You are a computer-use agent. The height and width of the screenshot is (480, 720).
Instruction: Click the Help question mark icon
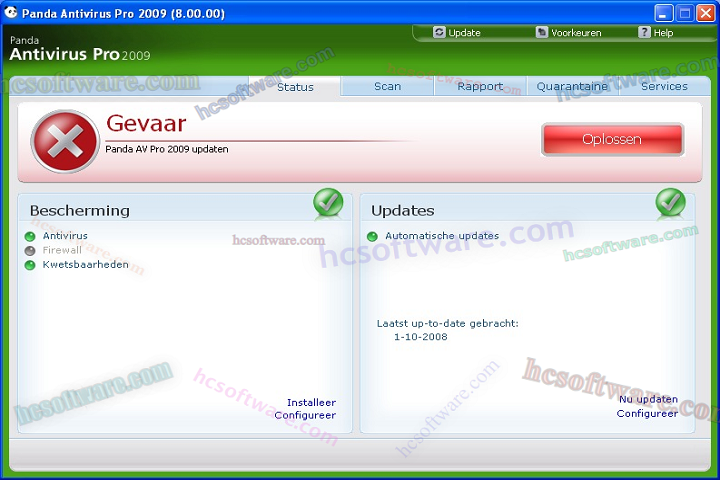[644, 32]
